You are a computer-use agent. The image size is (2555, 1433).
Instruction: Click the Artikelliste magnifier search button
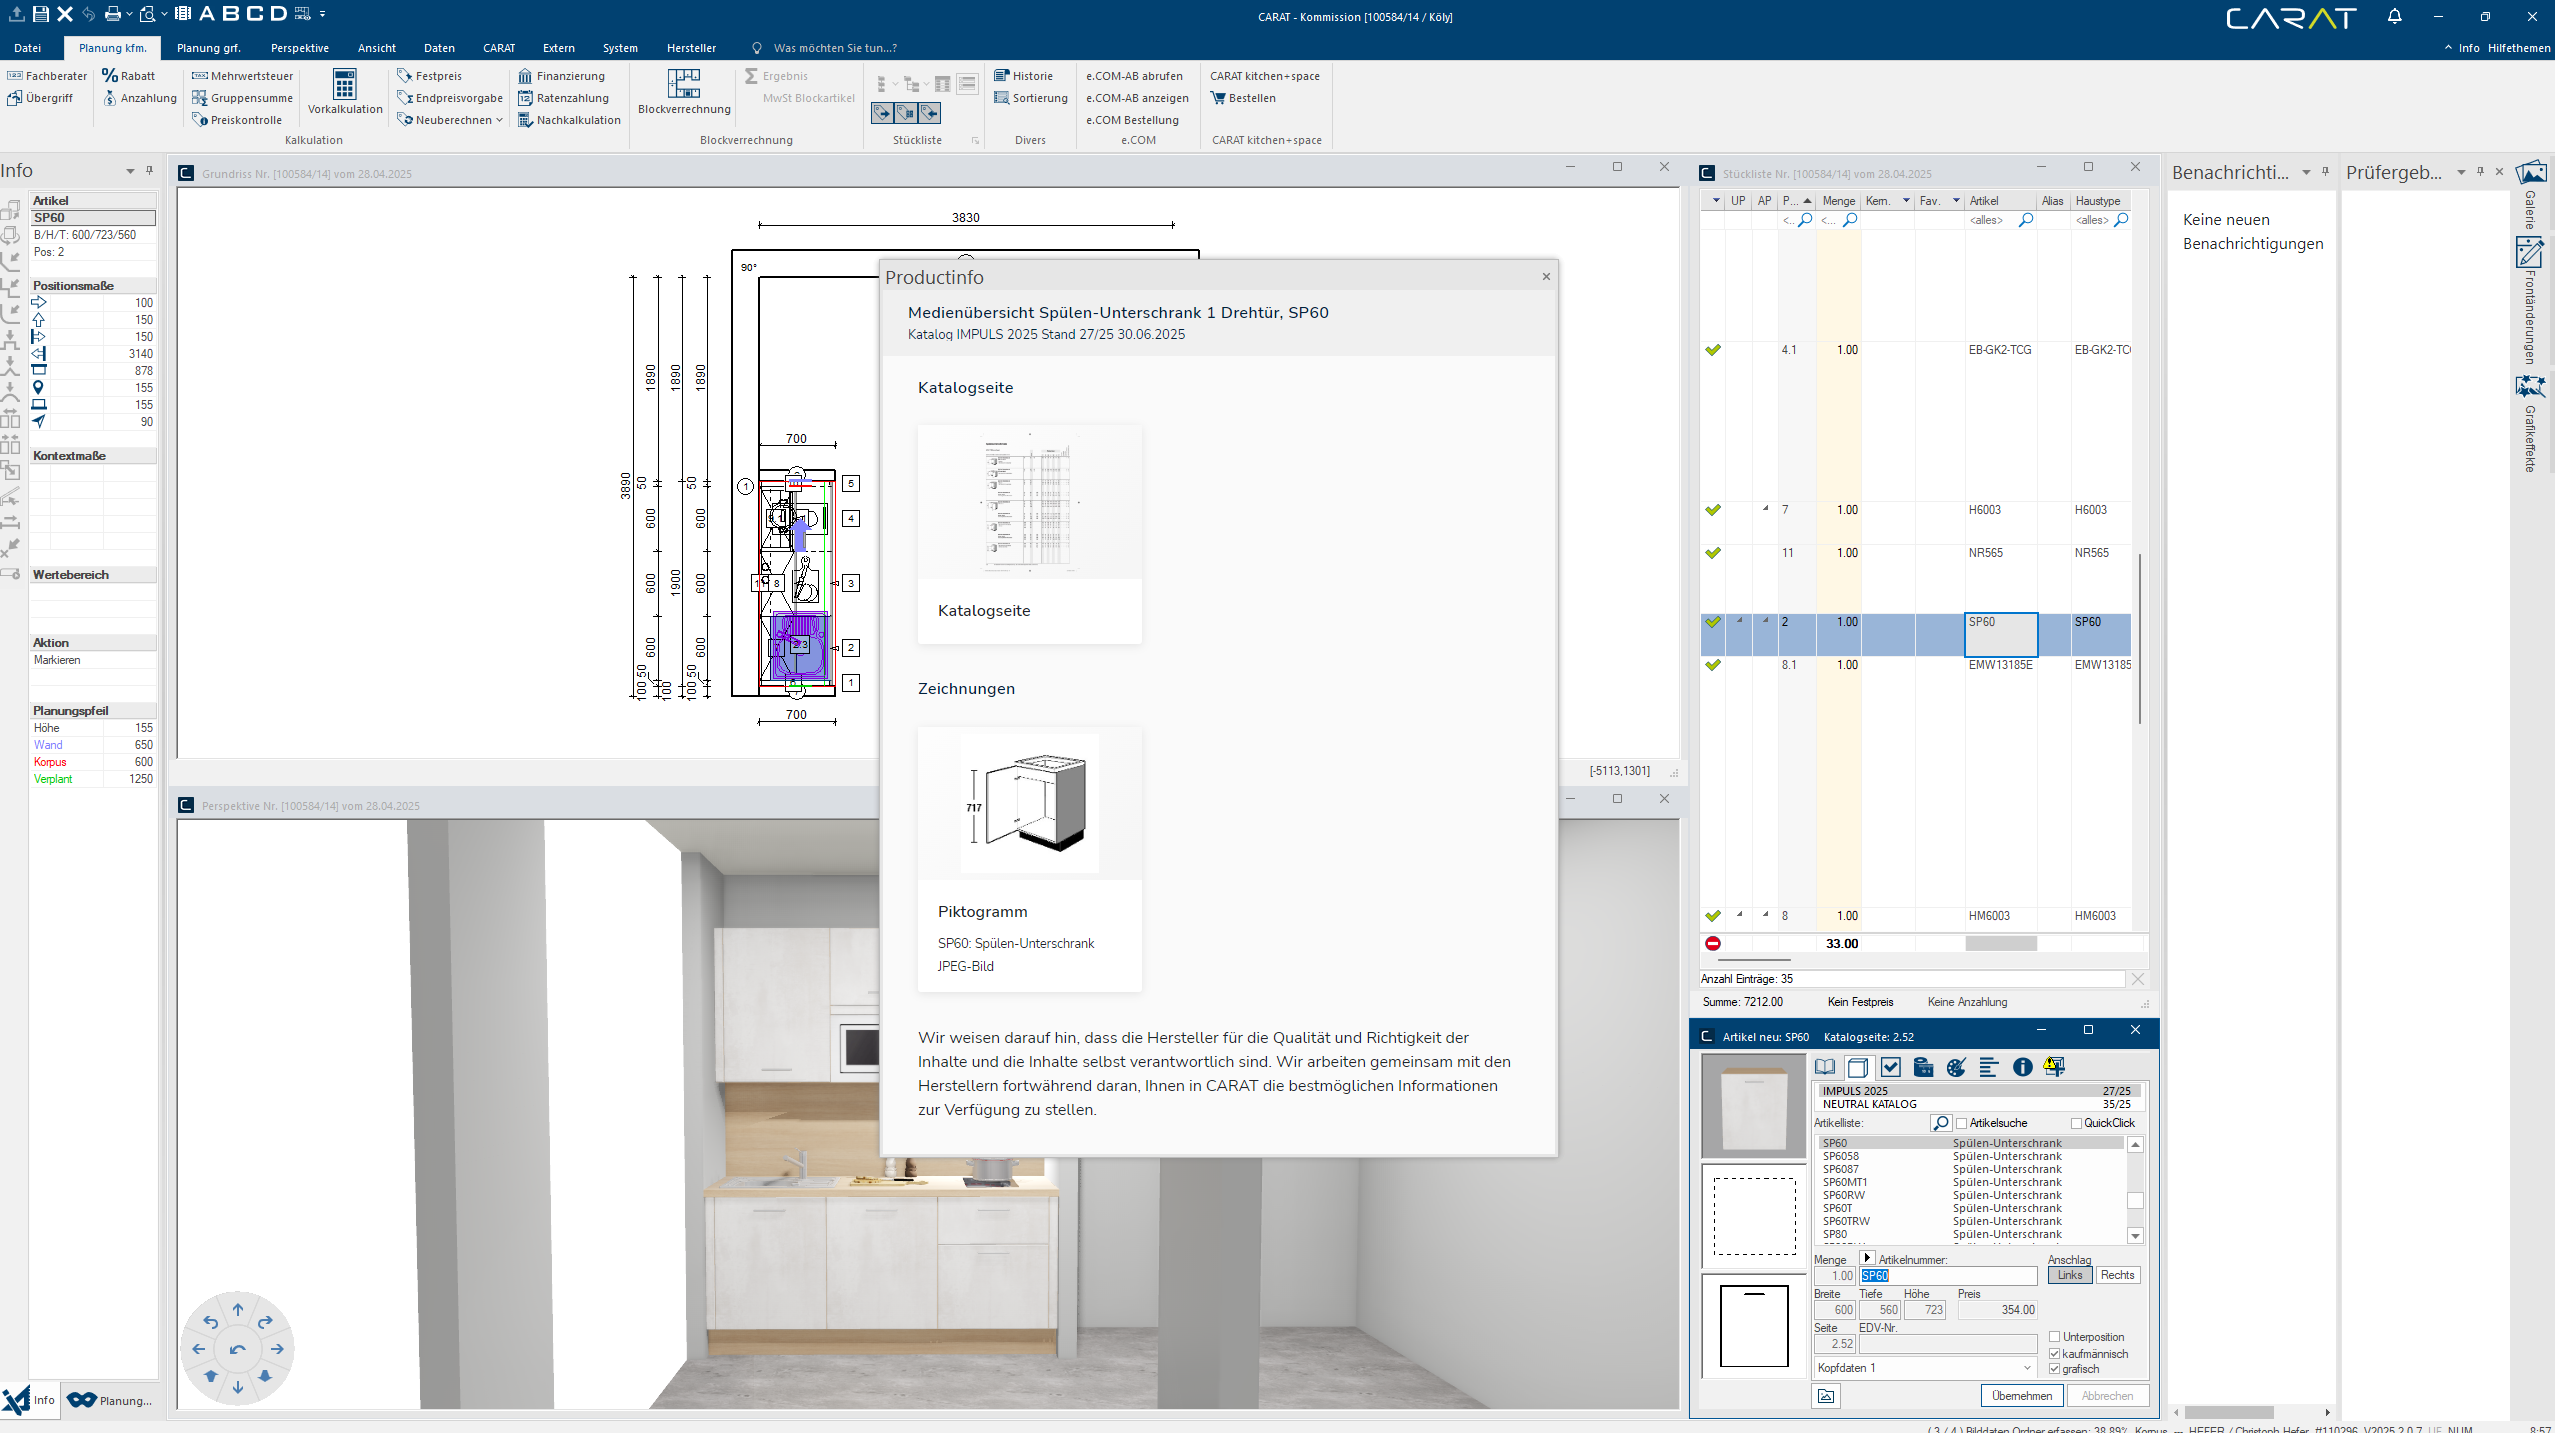pos(1940,1123)
